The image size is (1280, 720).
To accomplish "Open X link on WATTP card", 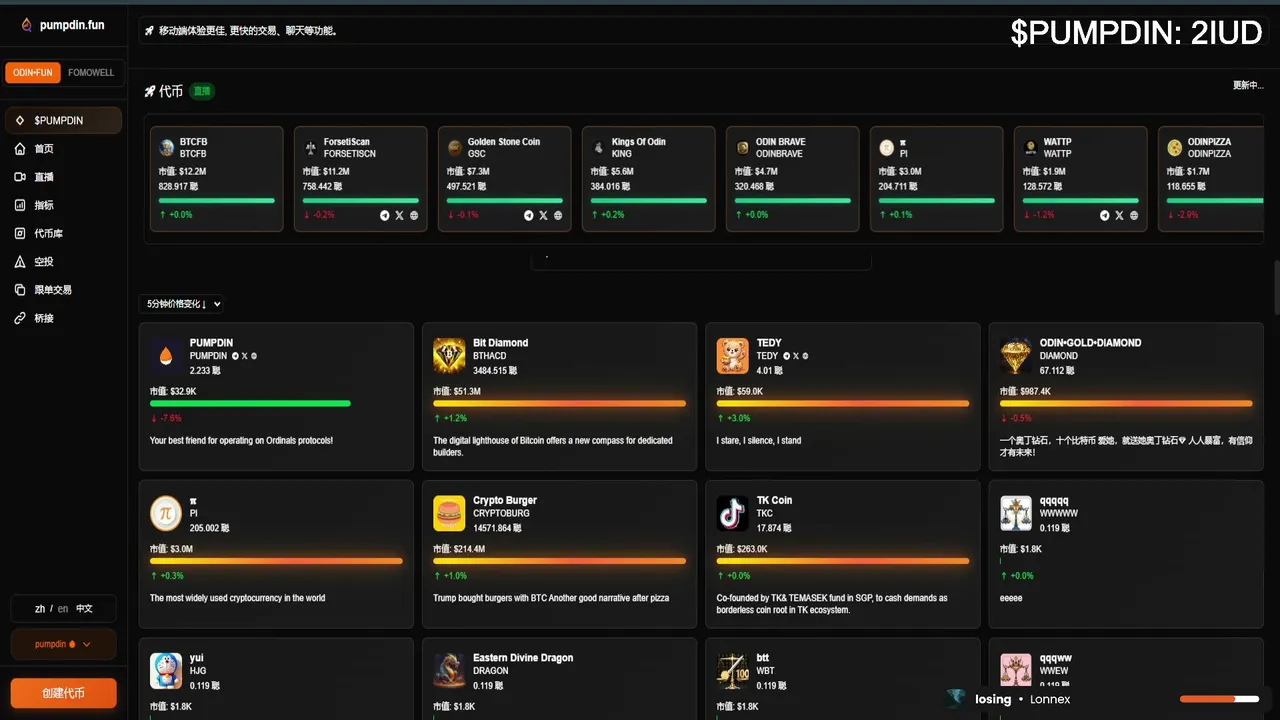I will (x=1119, y=215).
